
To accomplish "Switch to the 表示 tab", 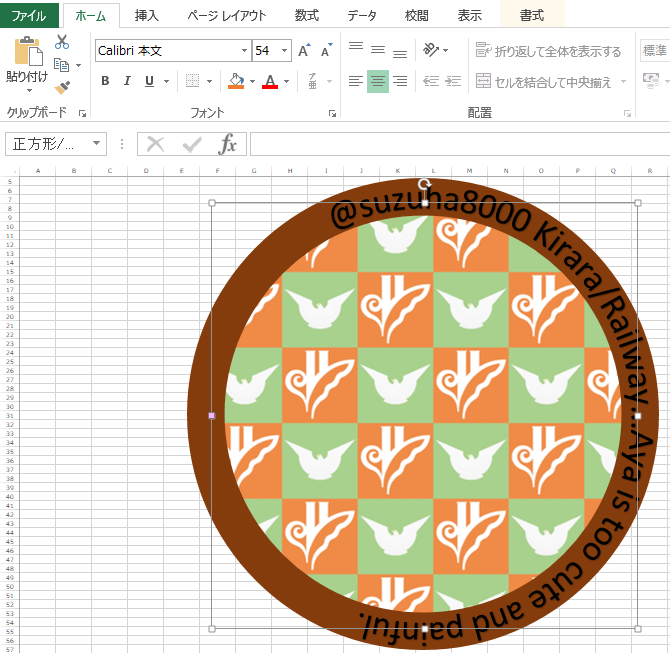I will click(x=470, y=15).
